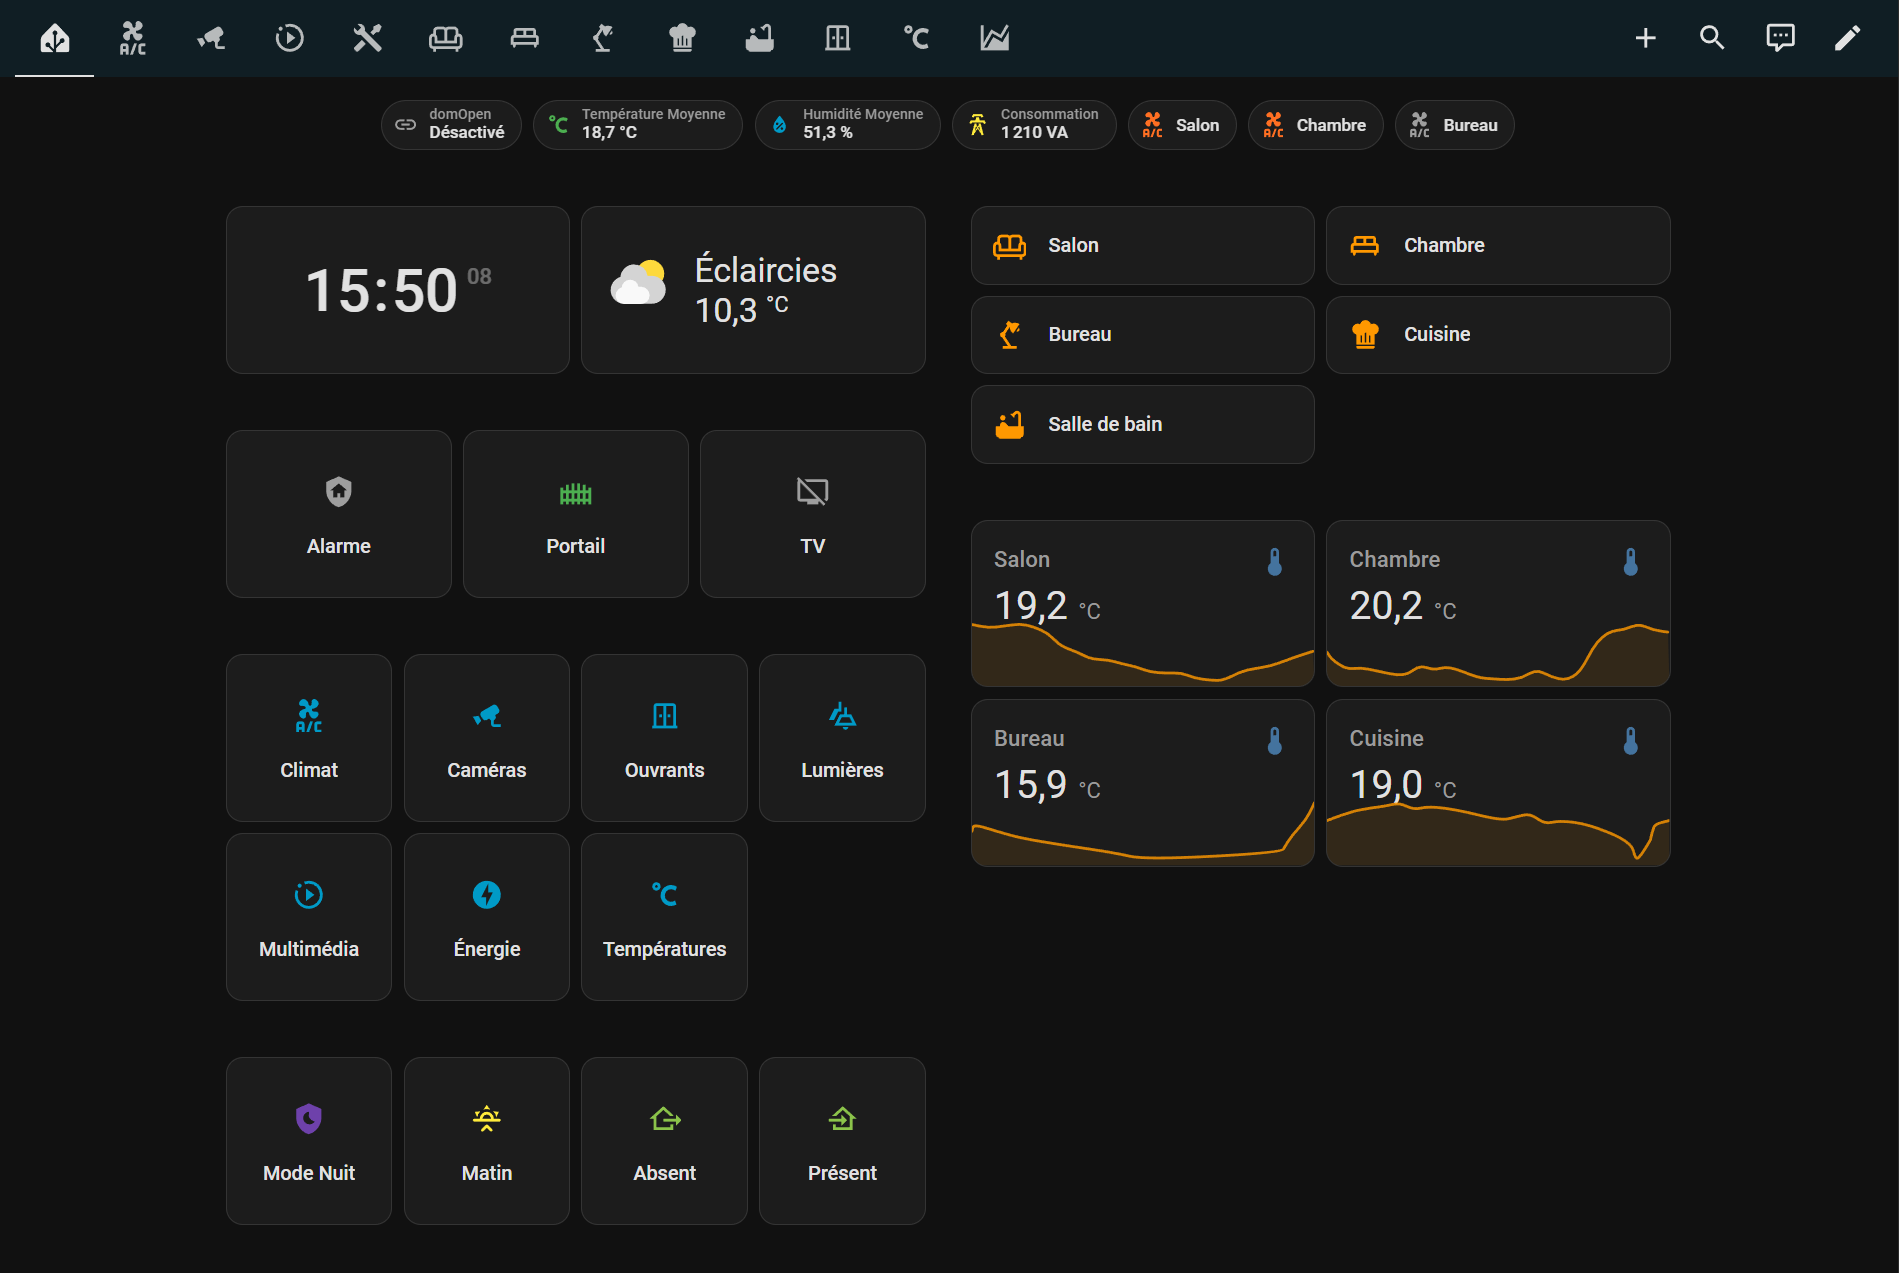
Task: Open the tools wrench tab icon
Action: pos(367,38)
